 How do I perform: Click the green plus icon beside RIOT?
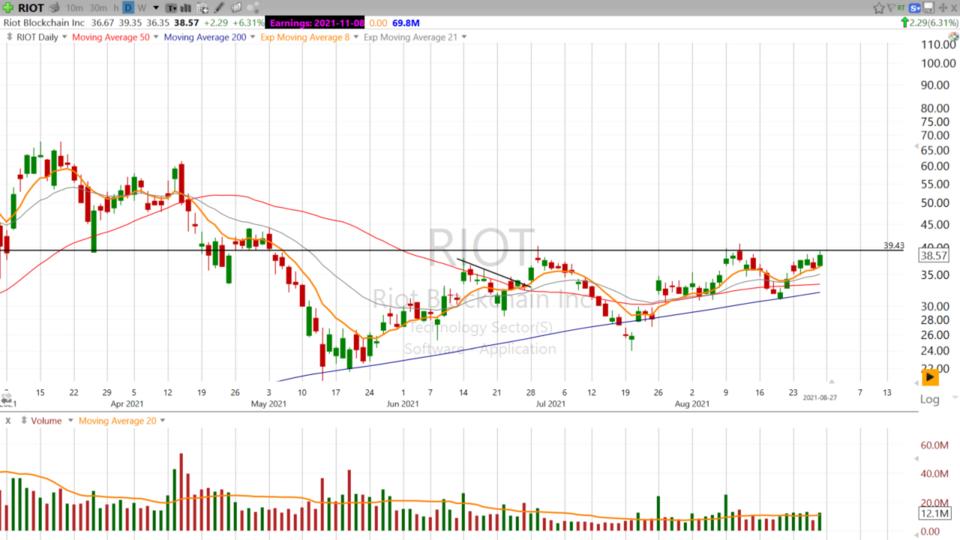(x=8, y=7)
